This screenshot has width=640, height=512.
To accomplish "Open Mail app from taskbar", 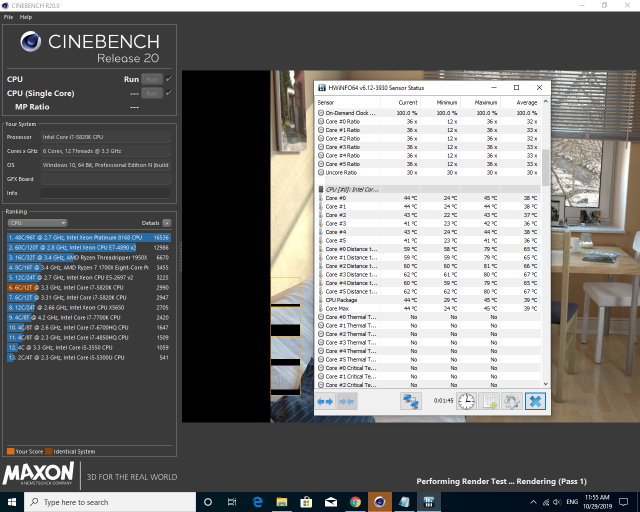I will coord(331,502).
